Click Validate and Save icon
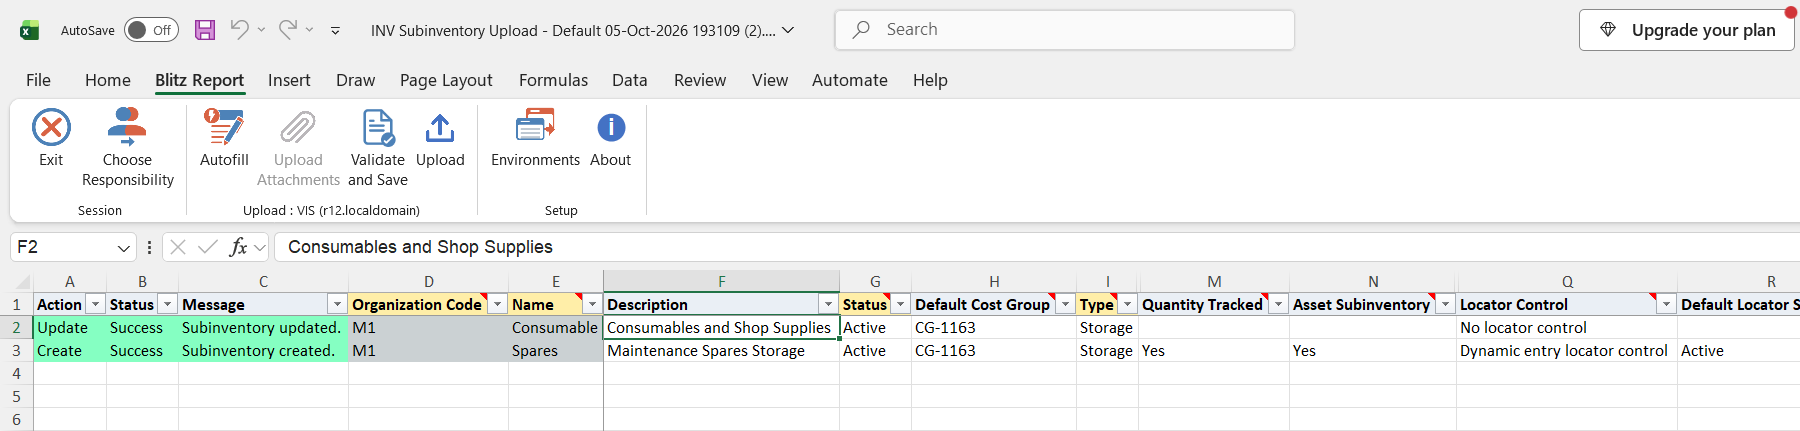1800x431 pixels. (378, 128)
